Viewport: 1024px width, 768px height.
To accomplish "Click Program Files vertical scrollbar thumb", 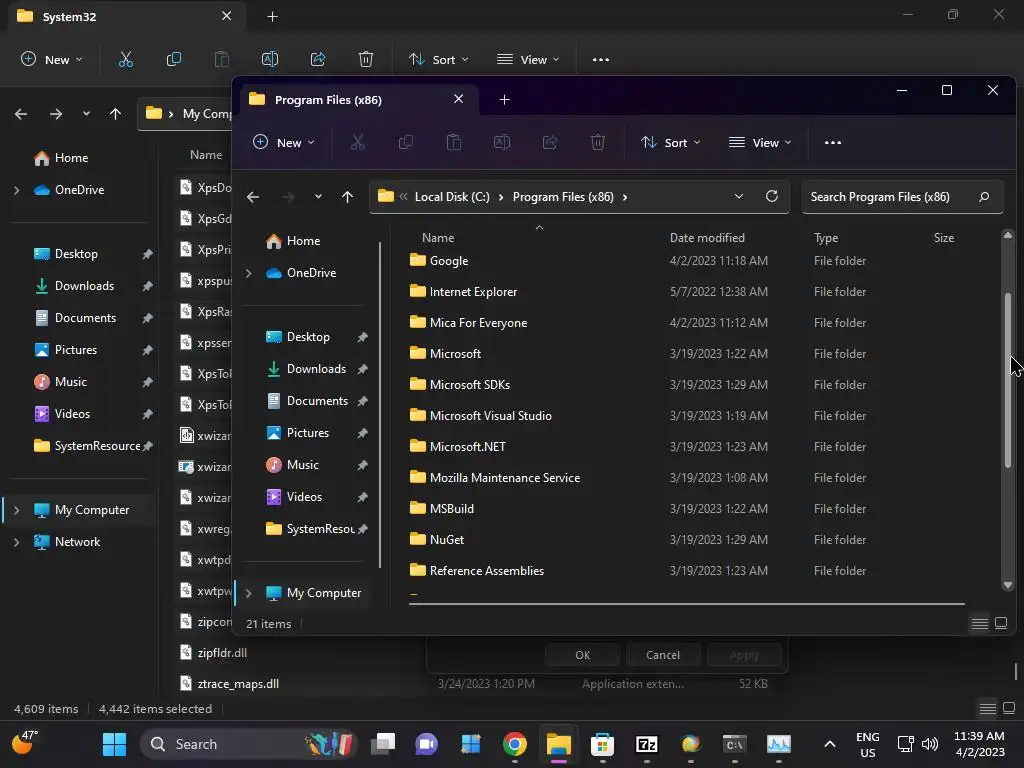I will pos(1008,381).
